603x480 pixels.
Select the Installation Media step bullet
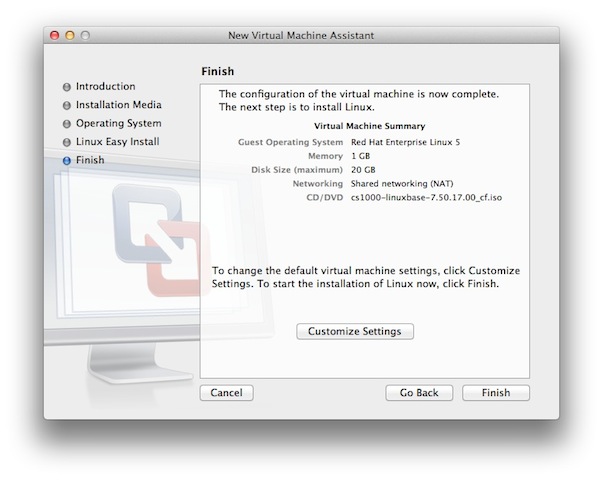[67, 105]
